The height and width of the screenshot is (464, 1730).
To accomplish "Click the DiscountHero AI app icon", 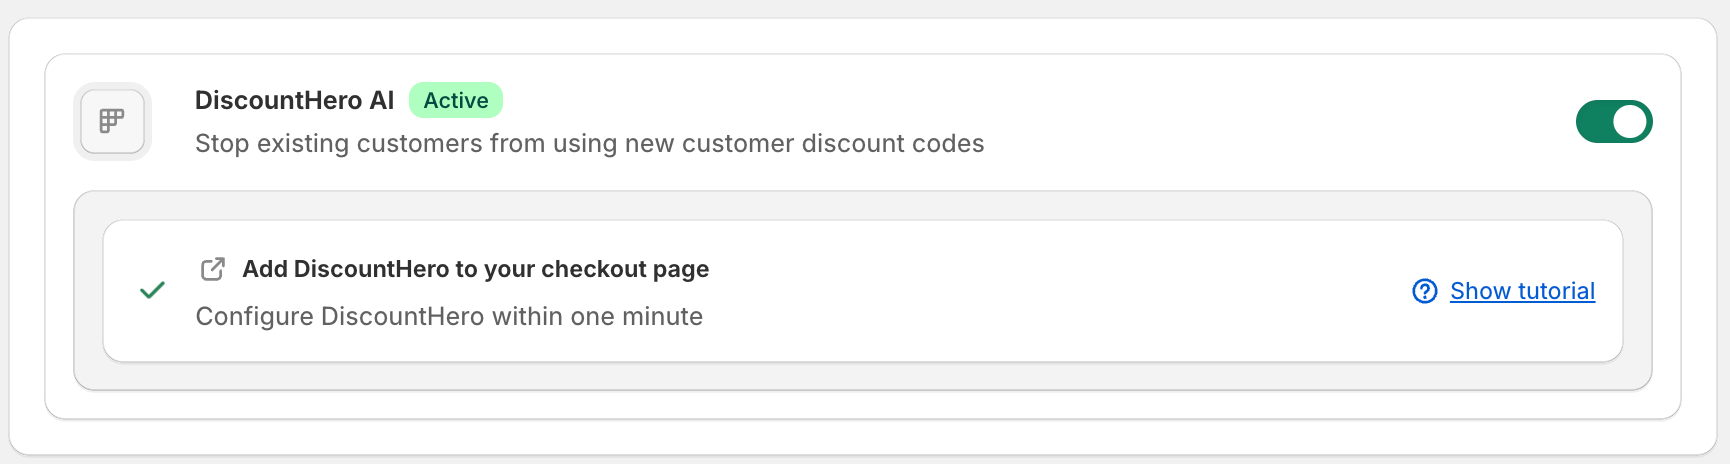I will (112, 121).
